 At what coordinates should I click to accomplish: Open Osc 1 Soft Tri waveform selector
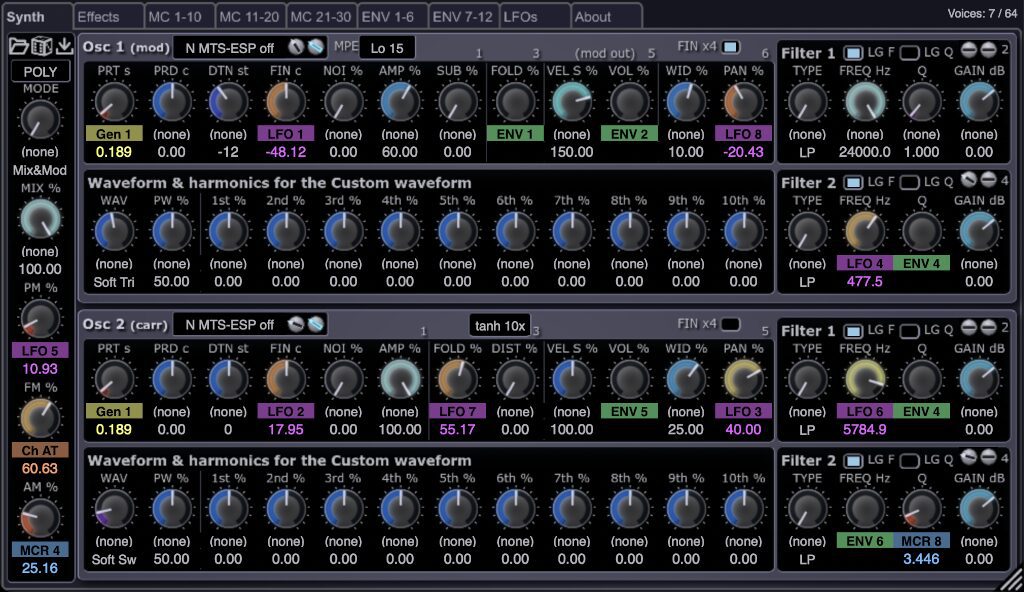(x=114, y=282)
